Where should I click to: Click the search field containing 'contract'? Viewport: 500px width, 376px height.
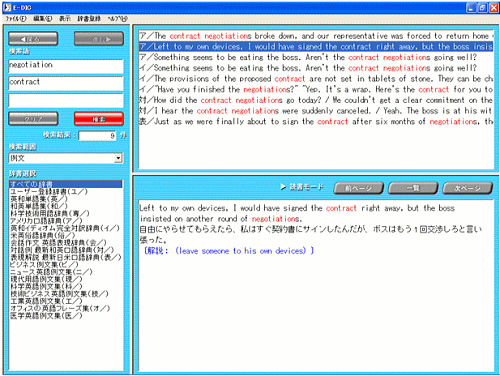coord(66,83)
